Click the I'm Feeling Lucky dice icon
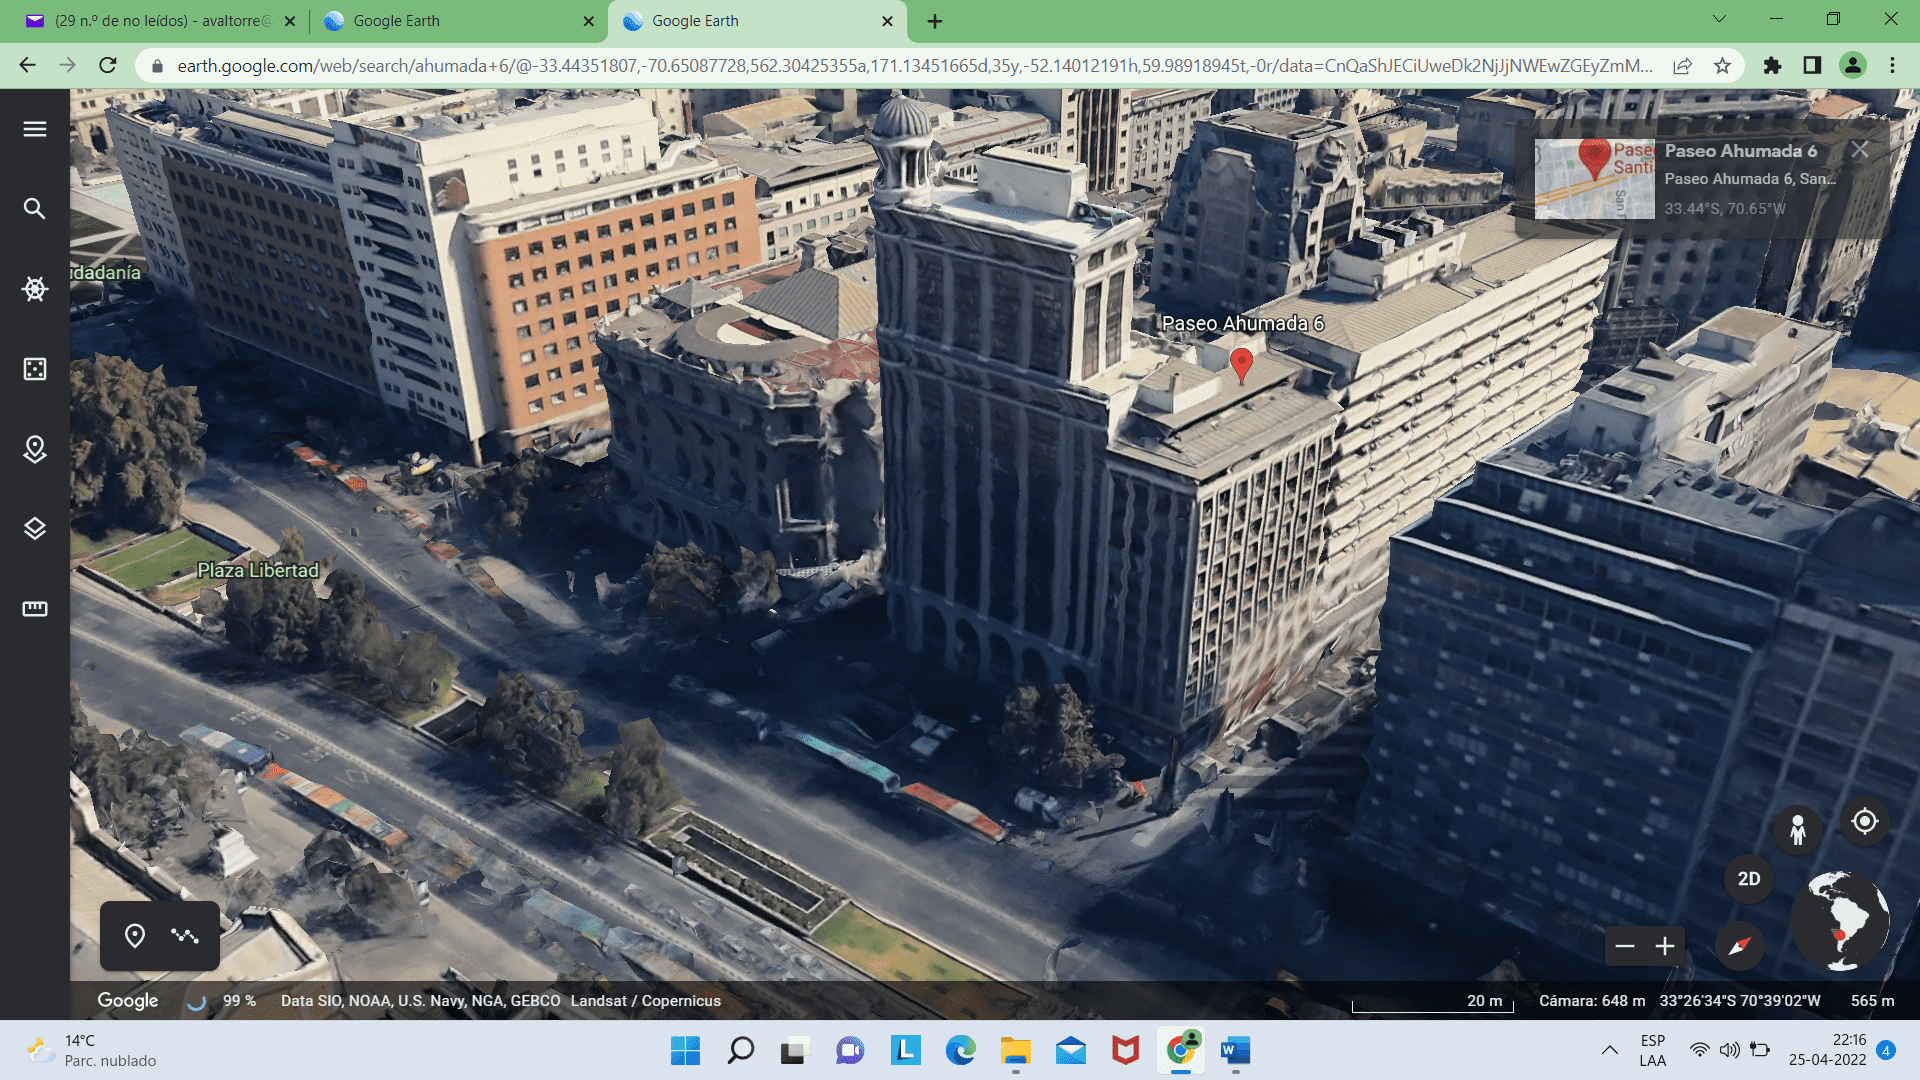 [35, 369]
